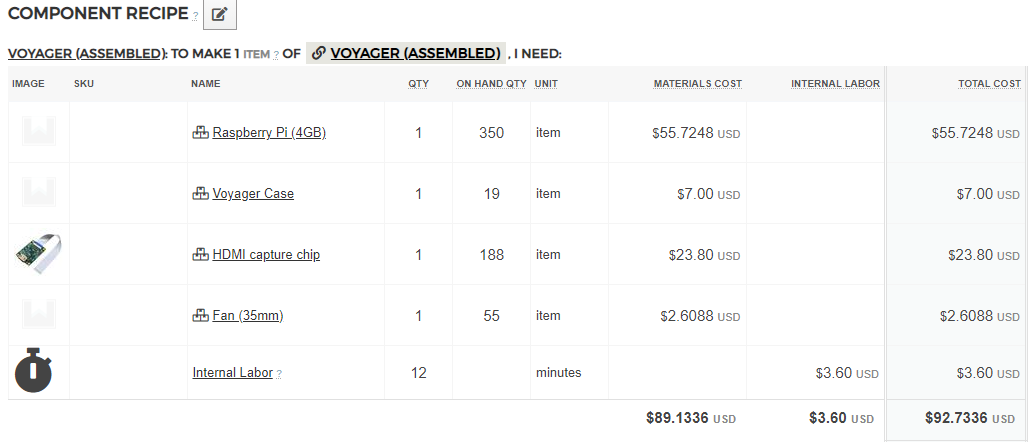Open the Voyager Case component link

[x=253, y=194]
